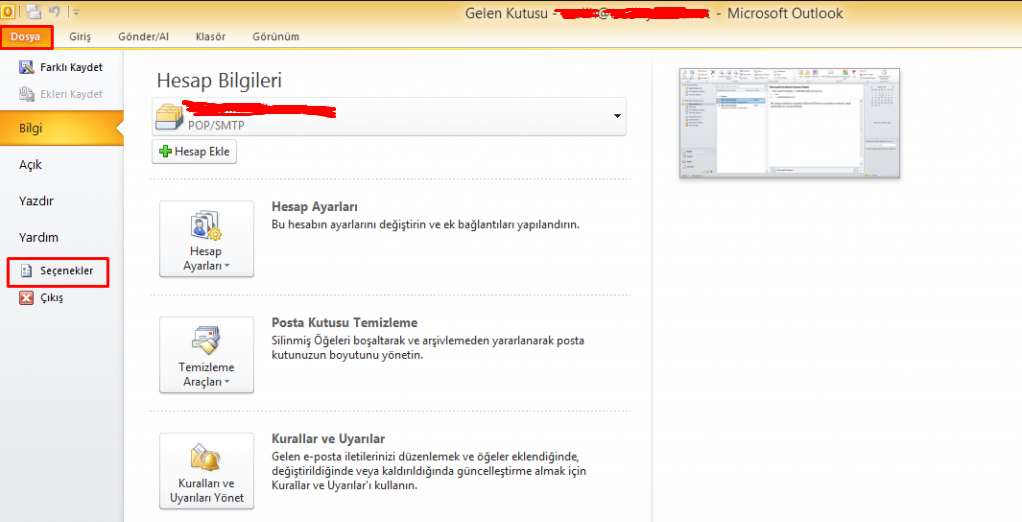
Task: Click the Kurallar ve Uyarılar heading
Action: coord(328,439)
